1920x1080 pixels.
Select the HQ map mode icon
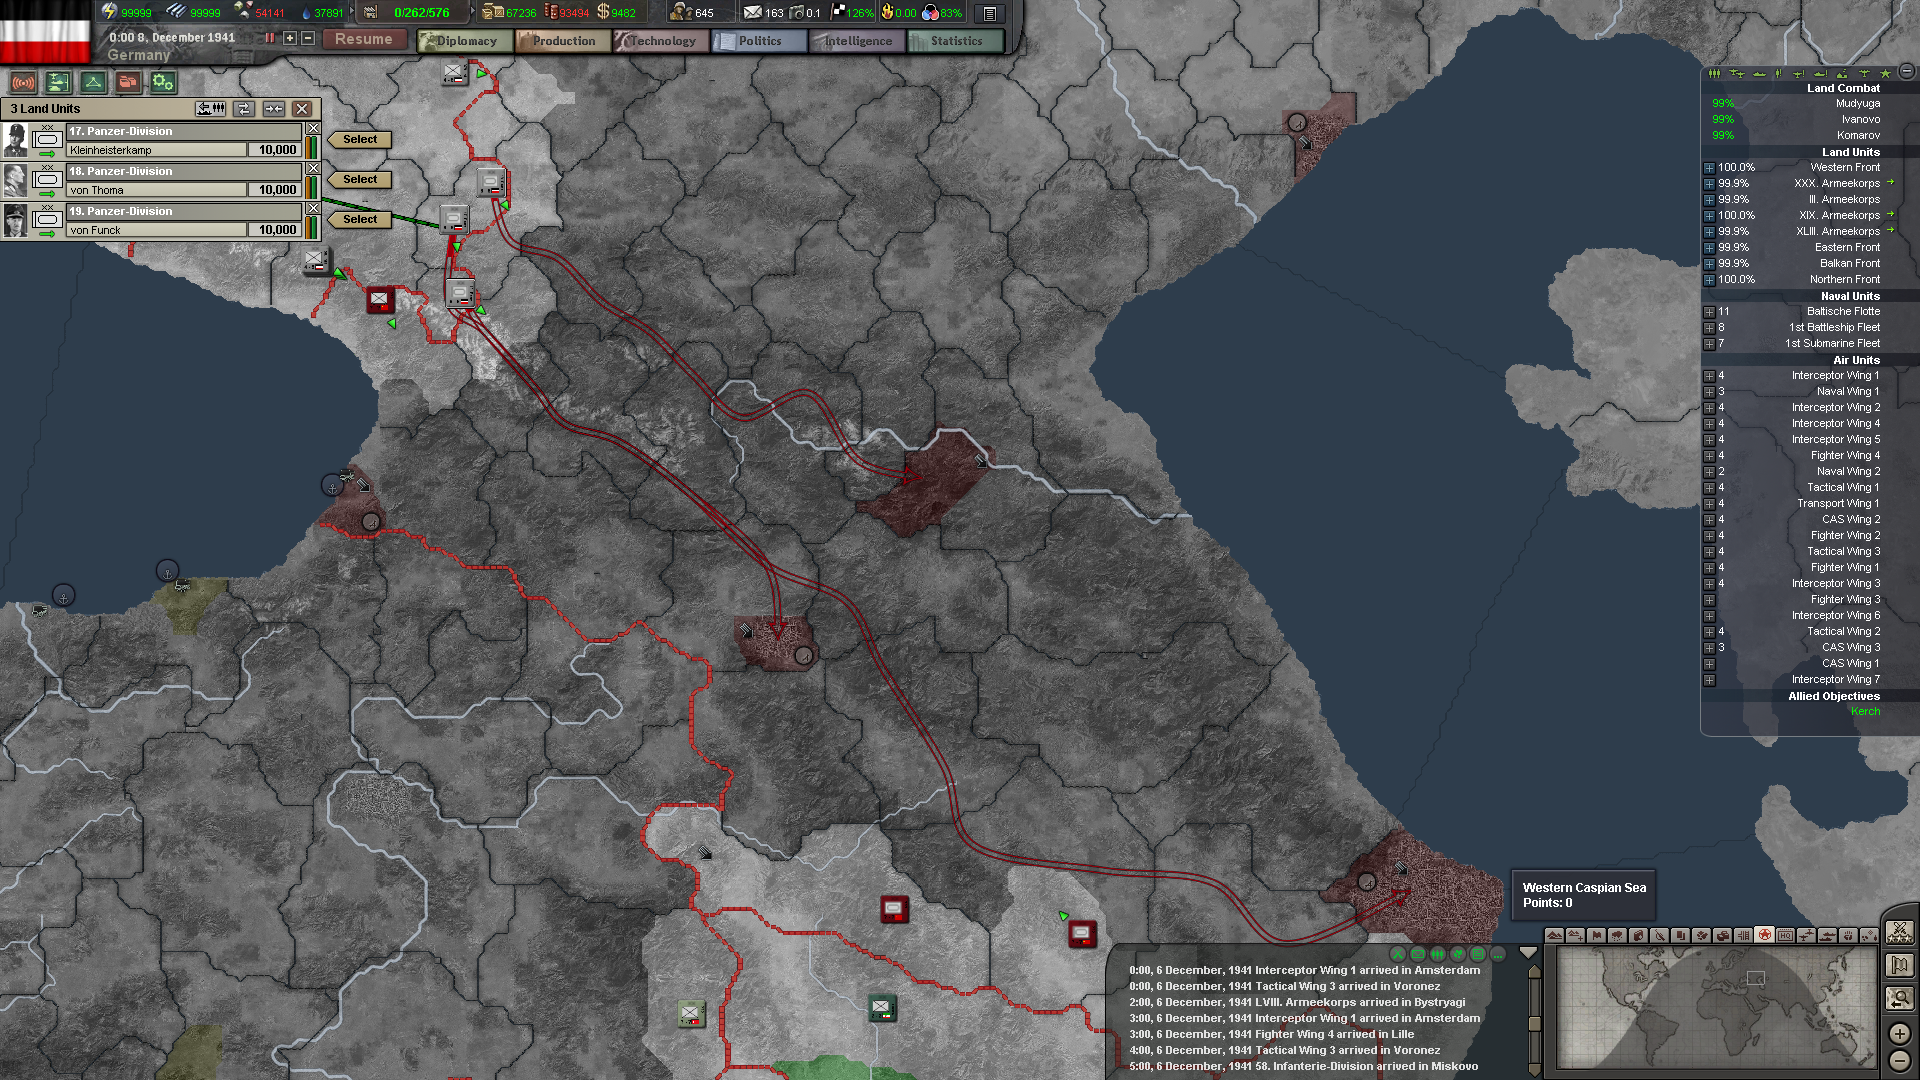pyautogui.click(x=1786, y=936)
